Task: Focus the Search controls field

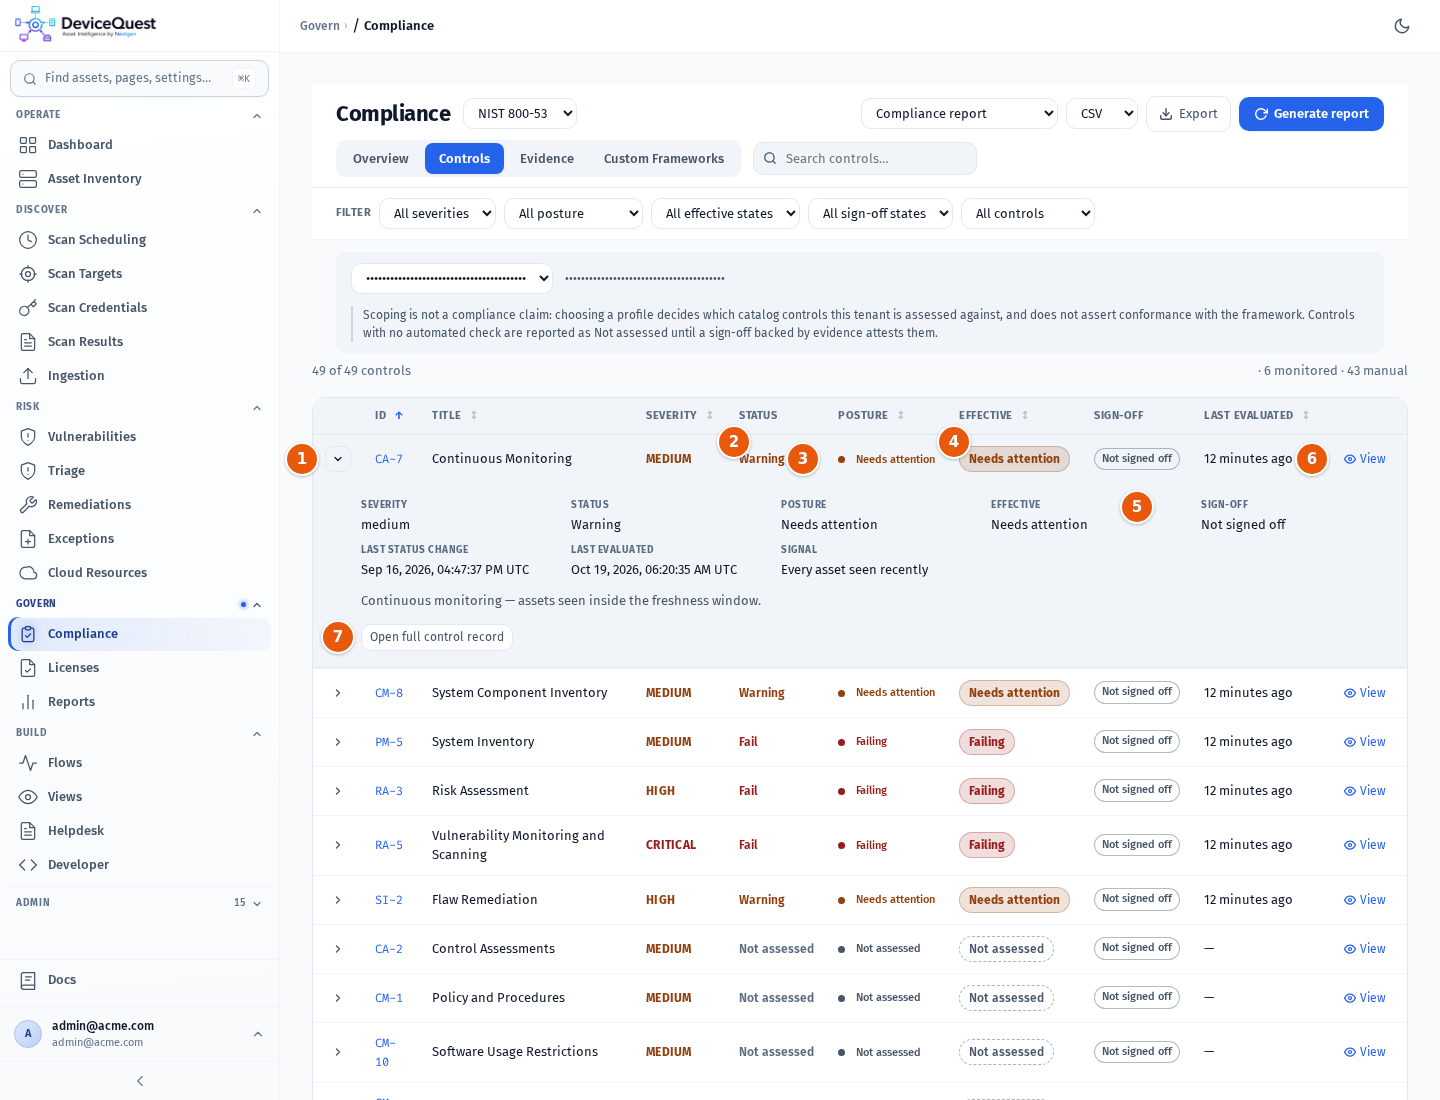Action: [x=865, y=159]
